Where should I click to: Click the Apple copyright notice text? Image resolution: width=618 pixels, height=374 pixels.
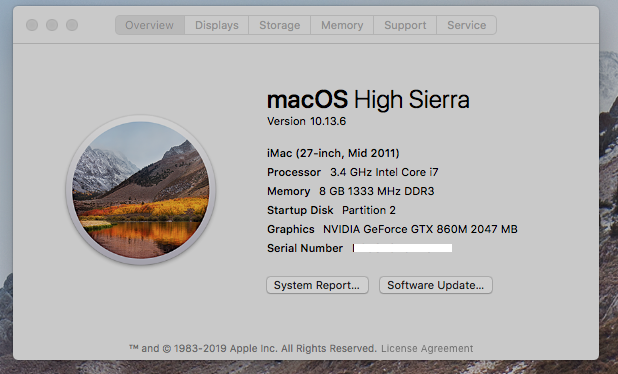(253, 348)
